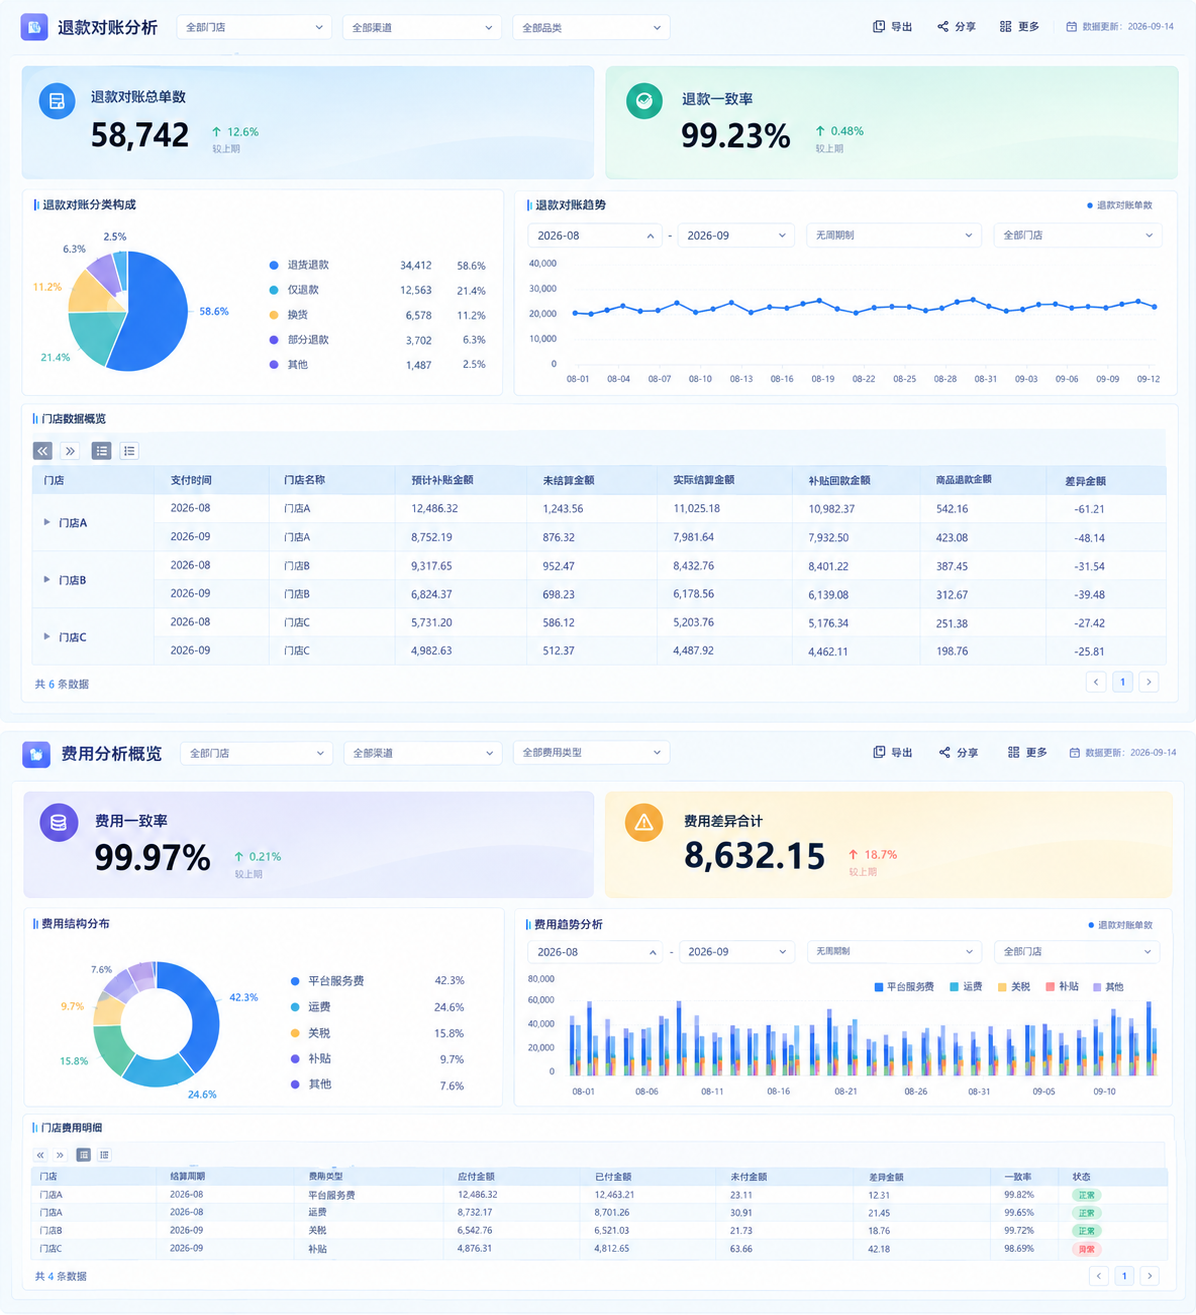The height and width of the screenshot is (1315, 1196).
Task: Open the 更多 icon in 退款对账分析 header
Action: (1006, 27)
